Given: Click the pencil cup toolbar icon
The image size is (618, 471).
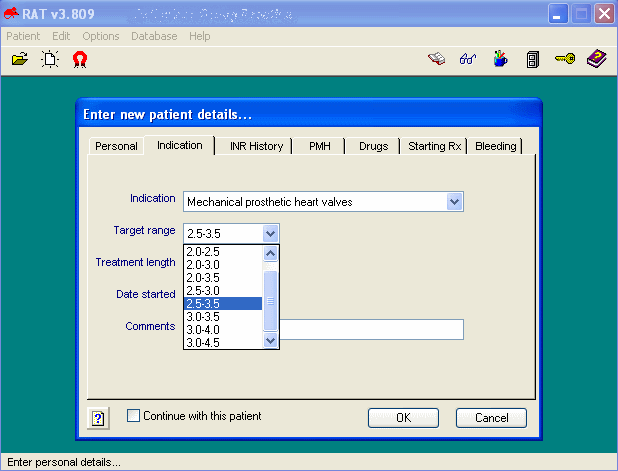Looking at the screenshot, I should point(500,59).
